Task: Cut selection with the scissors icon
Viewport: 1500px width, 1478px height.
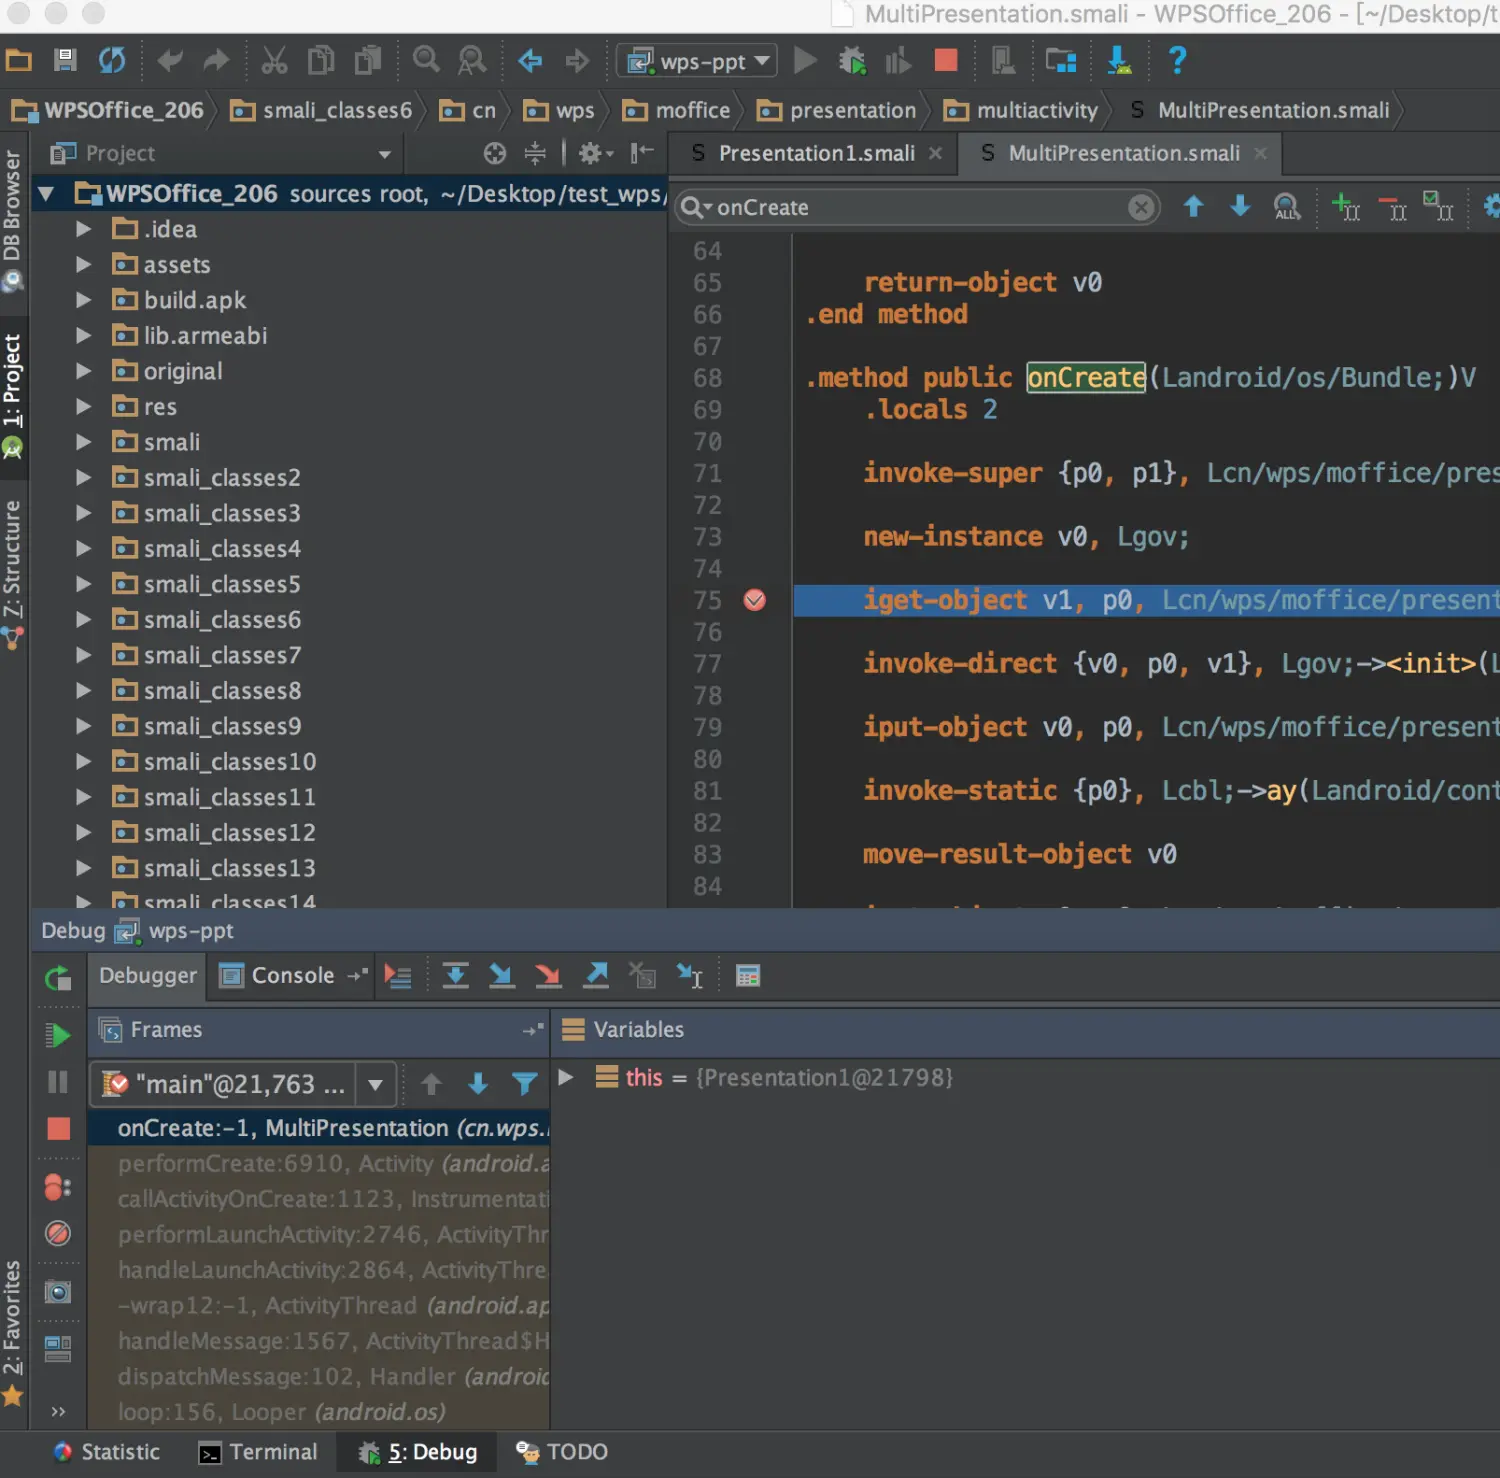Action: coord(274,61)
